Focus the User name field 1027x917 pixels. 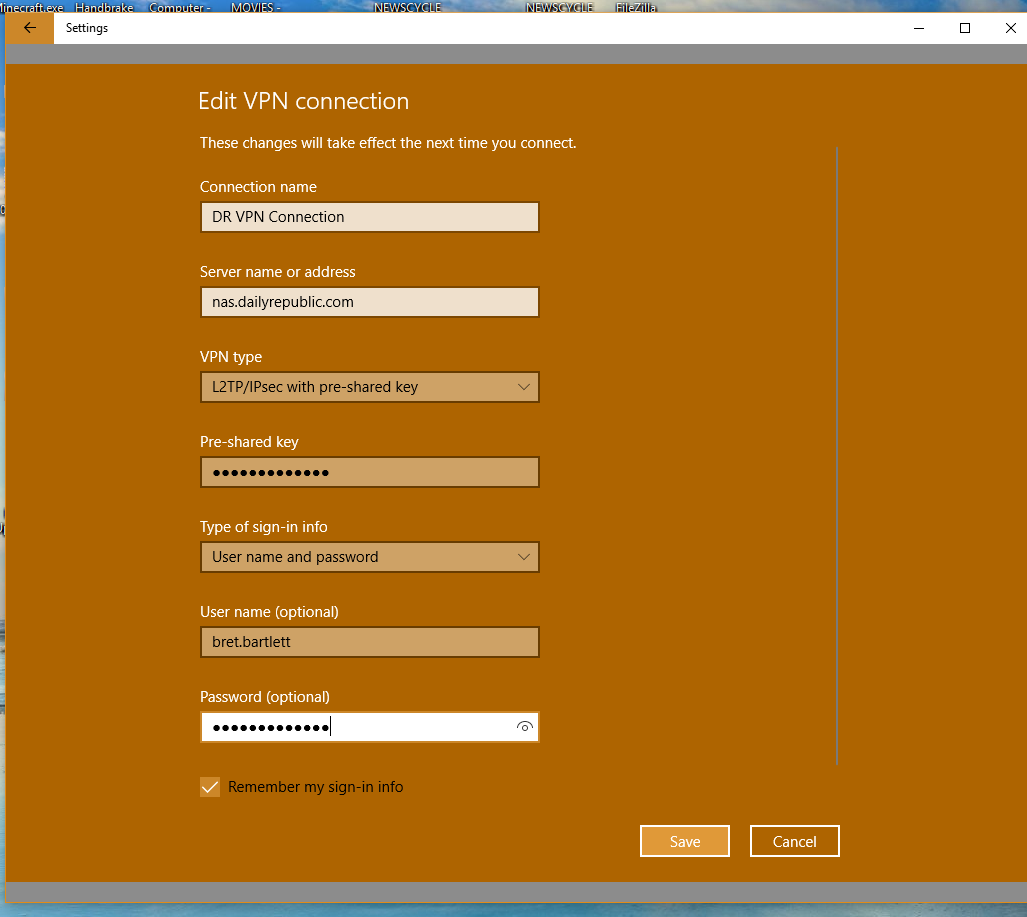369,642
